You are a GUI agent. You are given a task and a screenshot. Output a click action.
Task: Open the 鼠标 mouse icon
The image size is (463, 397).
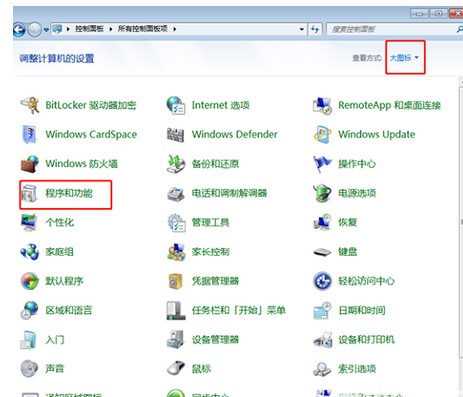176,368
